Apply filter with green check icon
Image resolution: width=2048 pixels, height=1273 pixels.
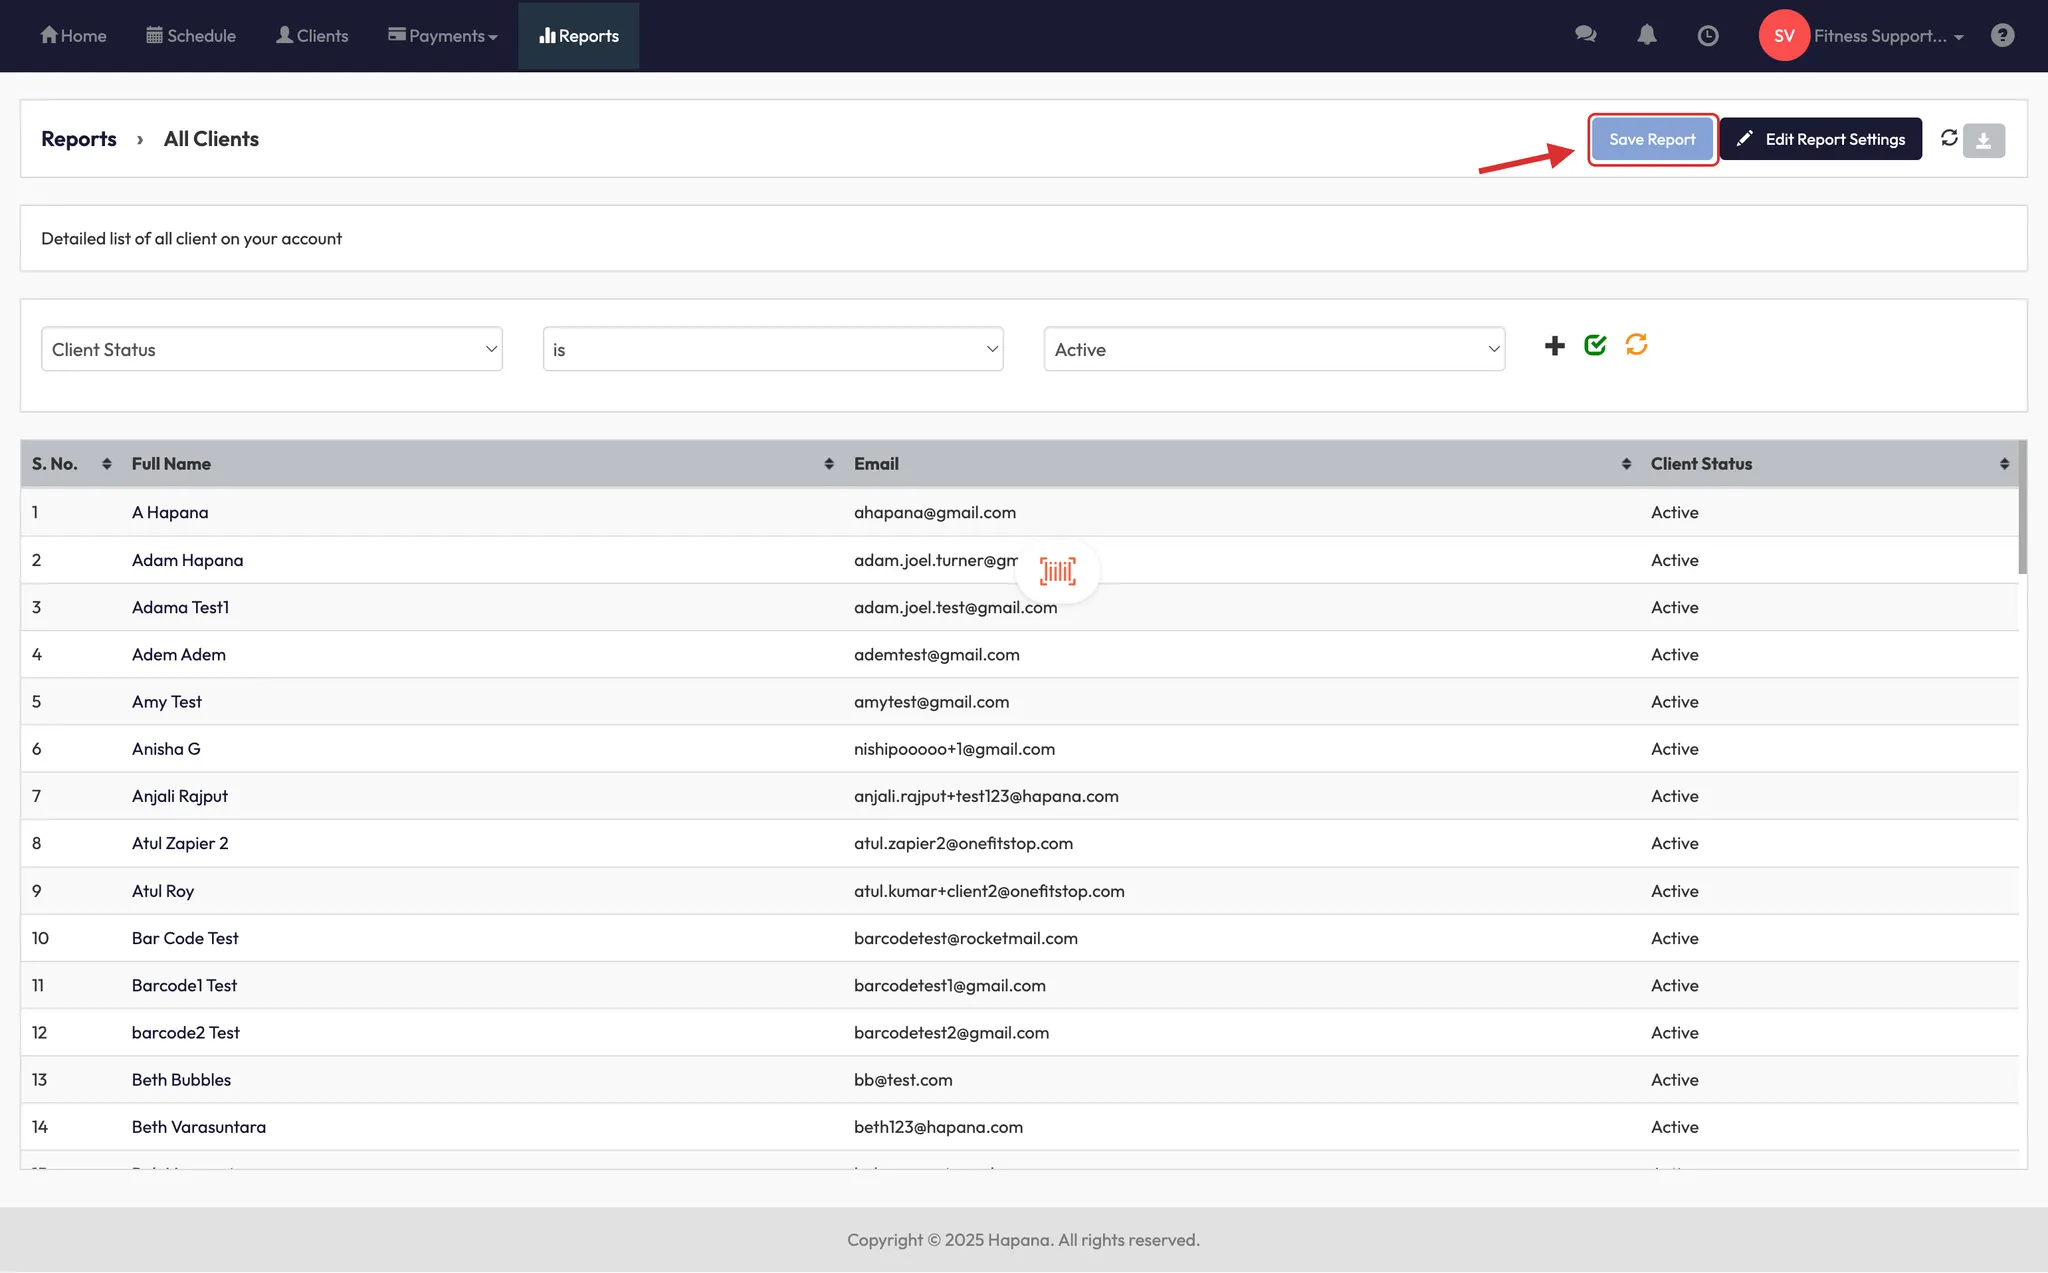[1595, 345]
